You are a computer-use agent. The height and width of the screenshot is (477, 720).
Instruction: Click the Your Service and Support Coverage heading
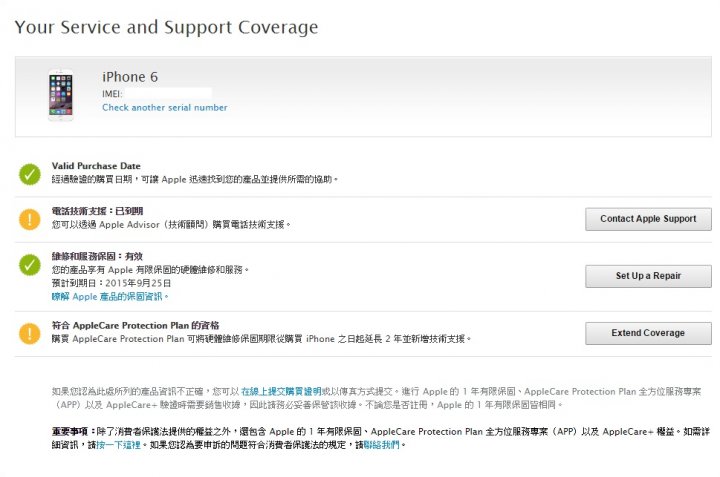[x=166, y=27]
